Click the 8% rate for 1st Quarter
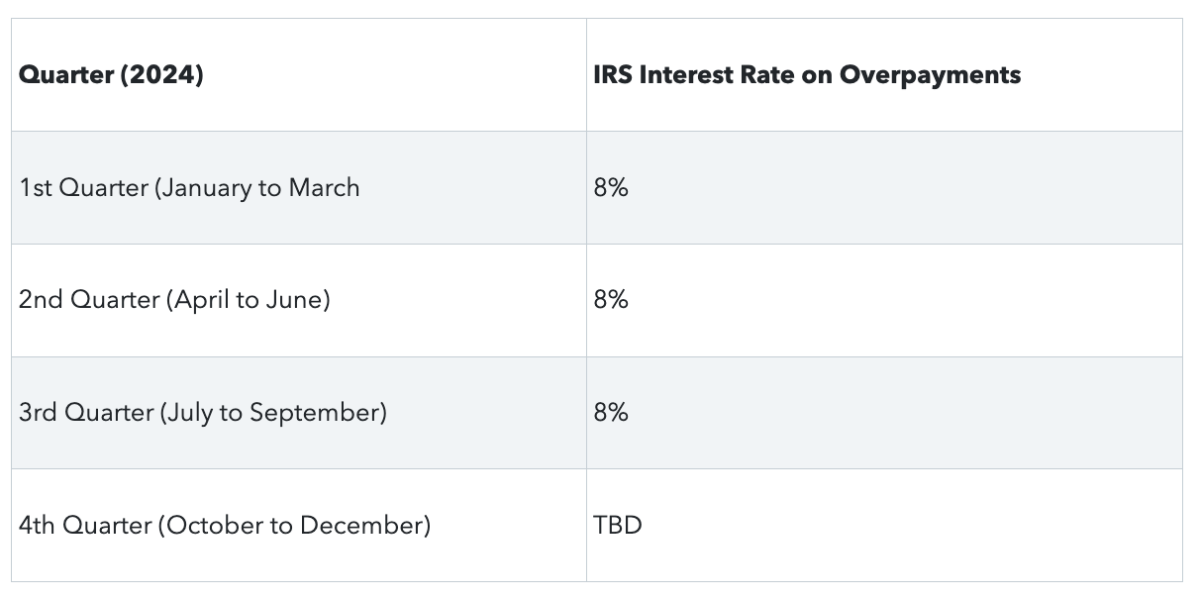1200x600 pixels. pyautogui.click(x=610, y=187)
